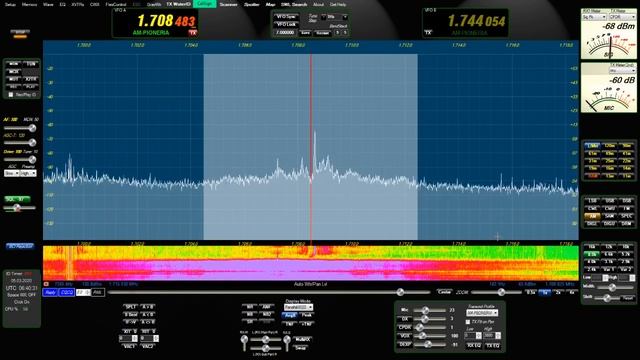Image resolution: width=640 pixels, height=360 pixels.
Task: Open the Preamp dropdown
Action: pos(28,173)
